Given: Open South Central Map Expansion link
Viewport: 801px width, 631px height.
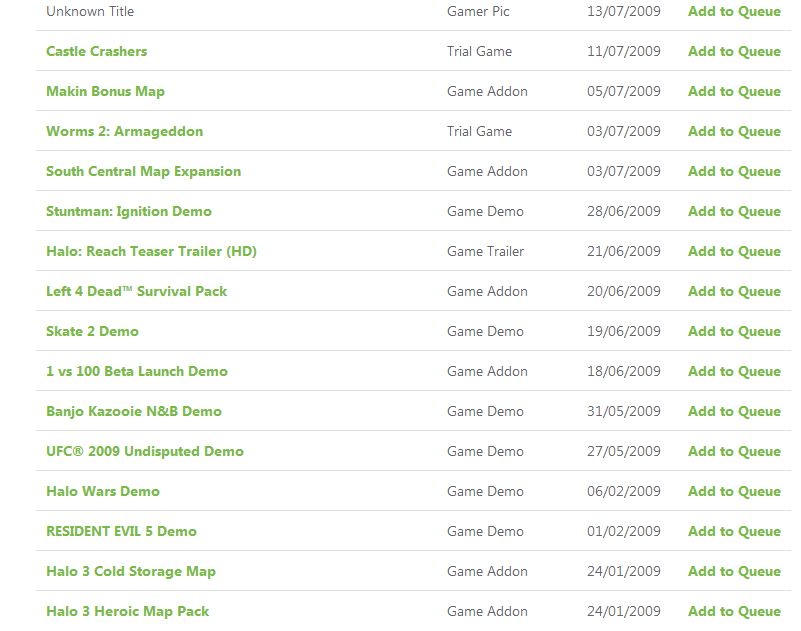Looking at the screenshot, I should pos(144,171).
